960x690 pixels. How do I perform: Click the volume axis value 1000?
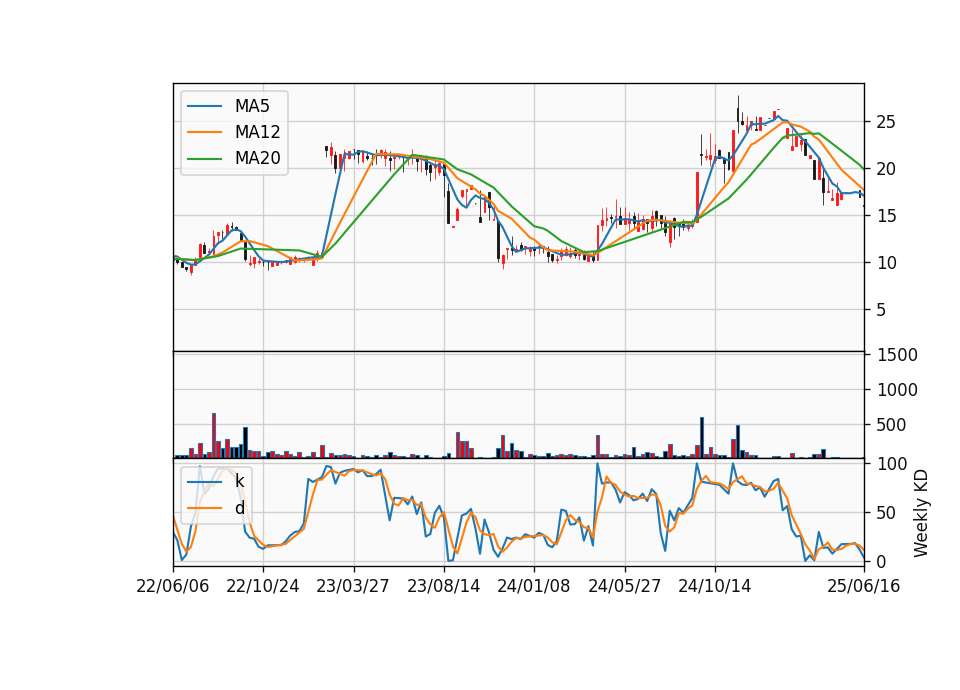tap(897, 390)
